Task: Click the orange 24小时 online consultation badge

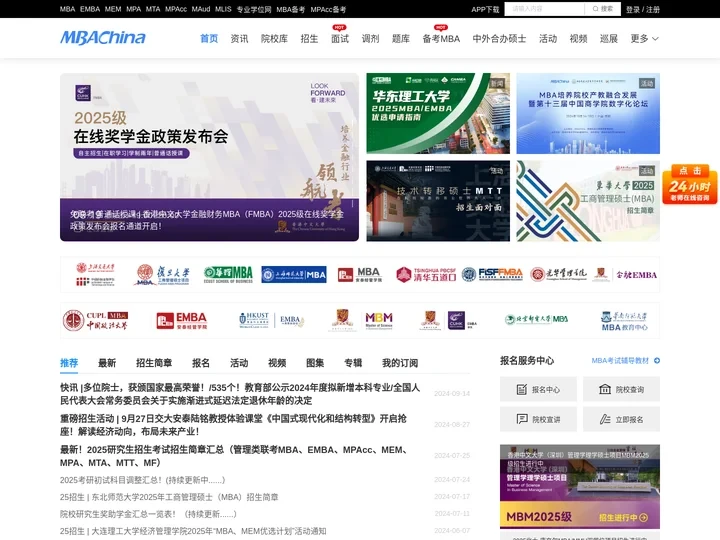Action: pos(690,184)
